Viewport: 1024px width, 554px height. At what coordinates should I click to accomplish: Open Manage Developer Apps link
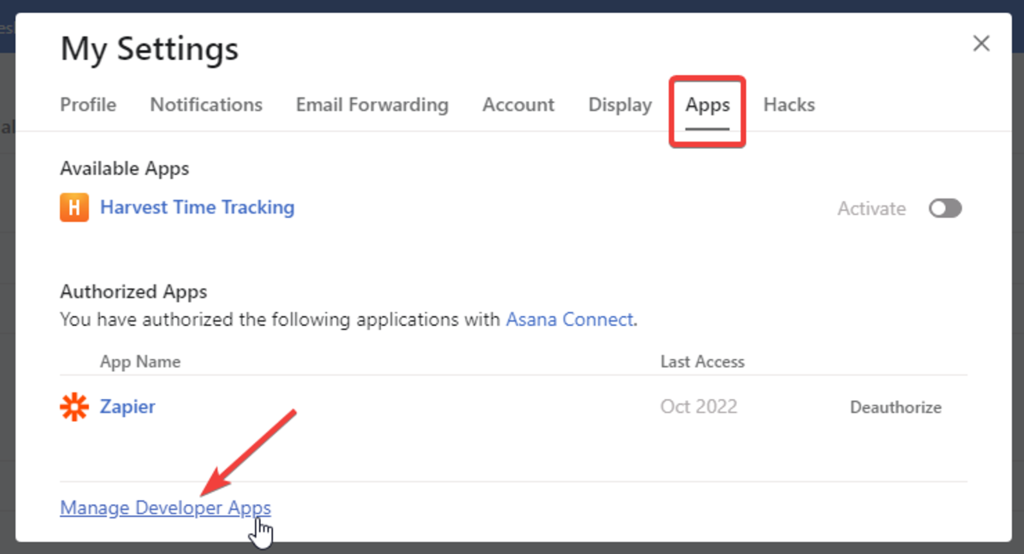coord(165,508)
